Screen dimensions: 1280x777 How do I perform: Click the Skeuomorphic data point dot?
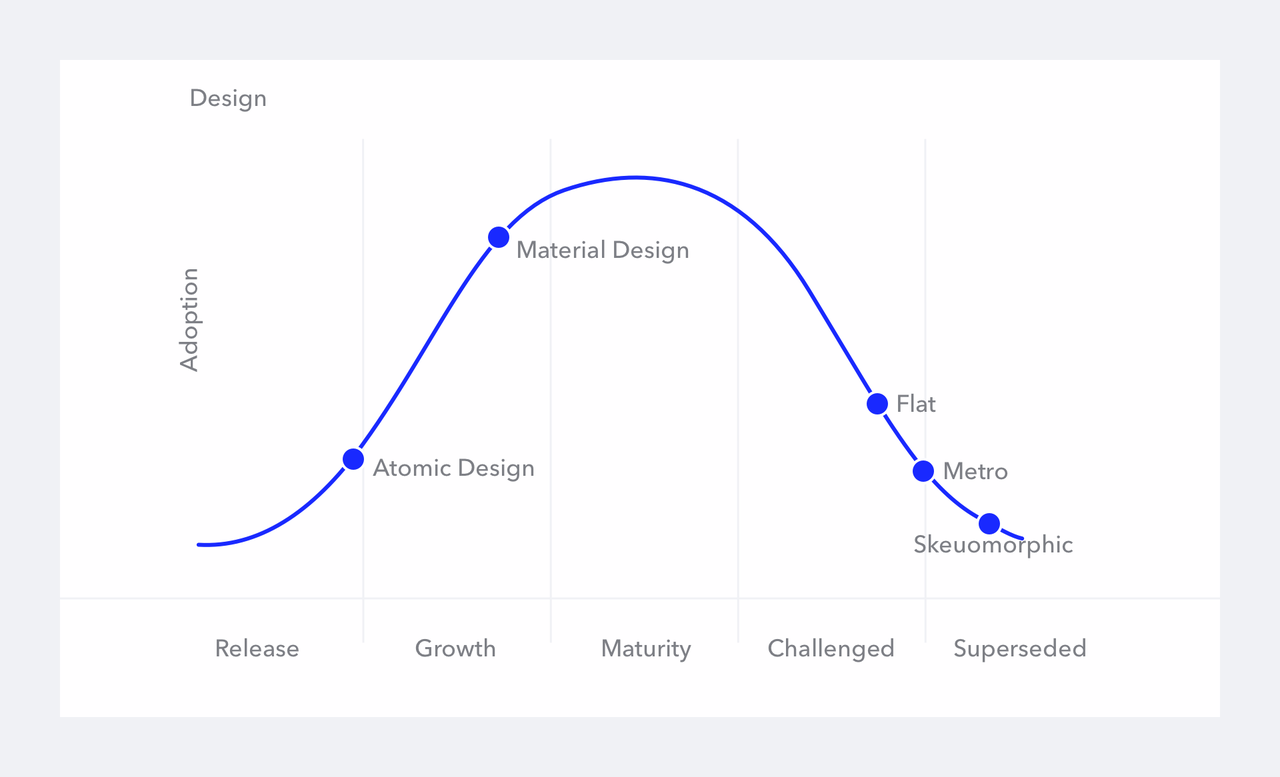[989, 523]
